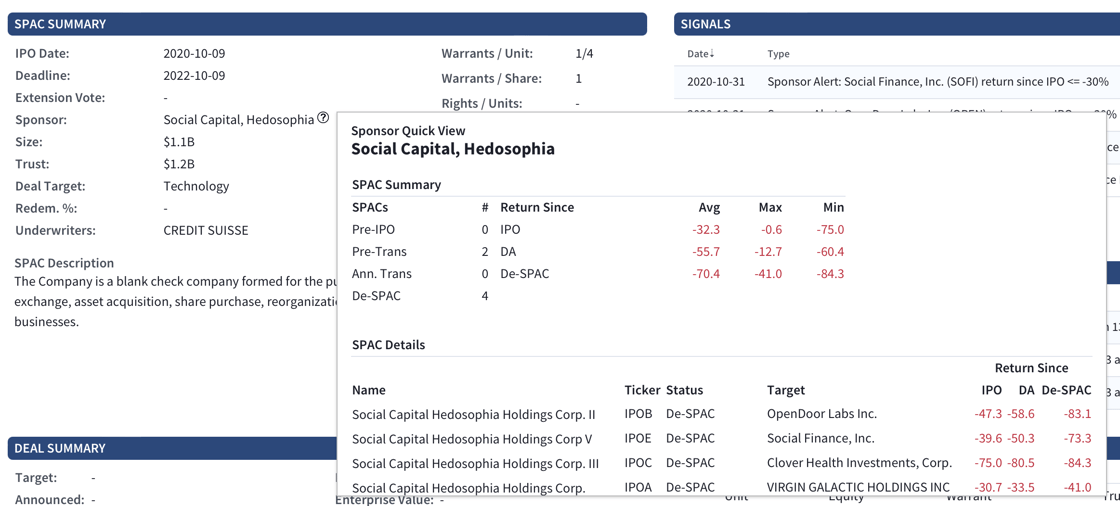
Task: Click the Social Capital, Hedosophia sponsor link
Action: (238, 120)
